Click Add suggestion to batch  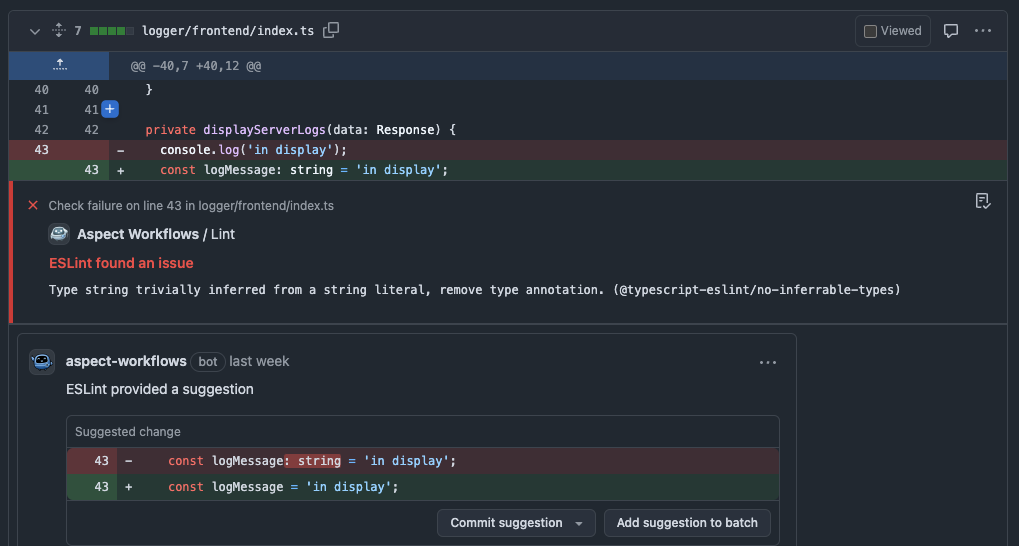click(687, 523)
